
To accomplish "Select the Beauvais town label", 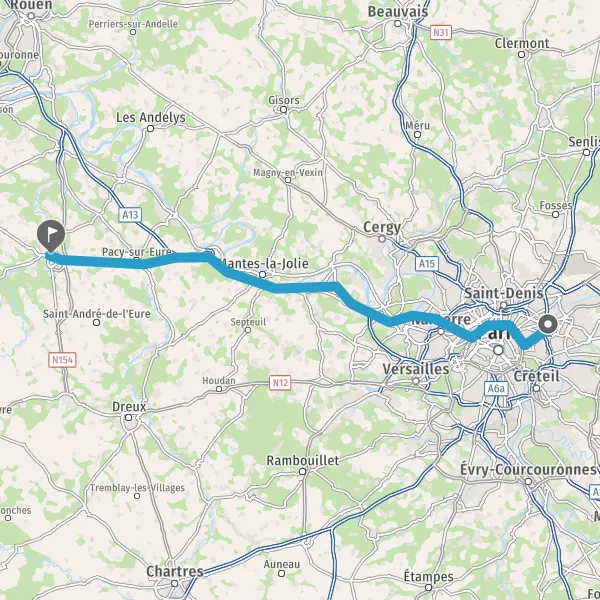I will coord(398,11).
